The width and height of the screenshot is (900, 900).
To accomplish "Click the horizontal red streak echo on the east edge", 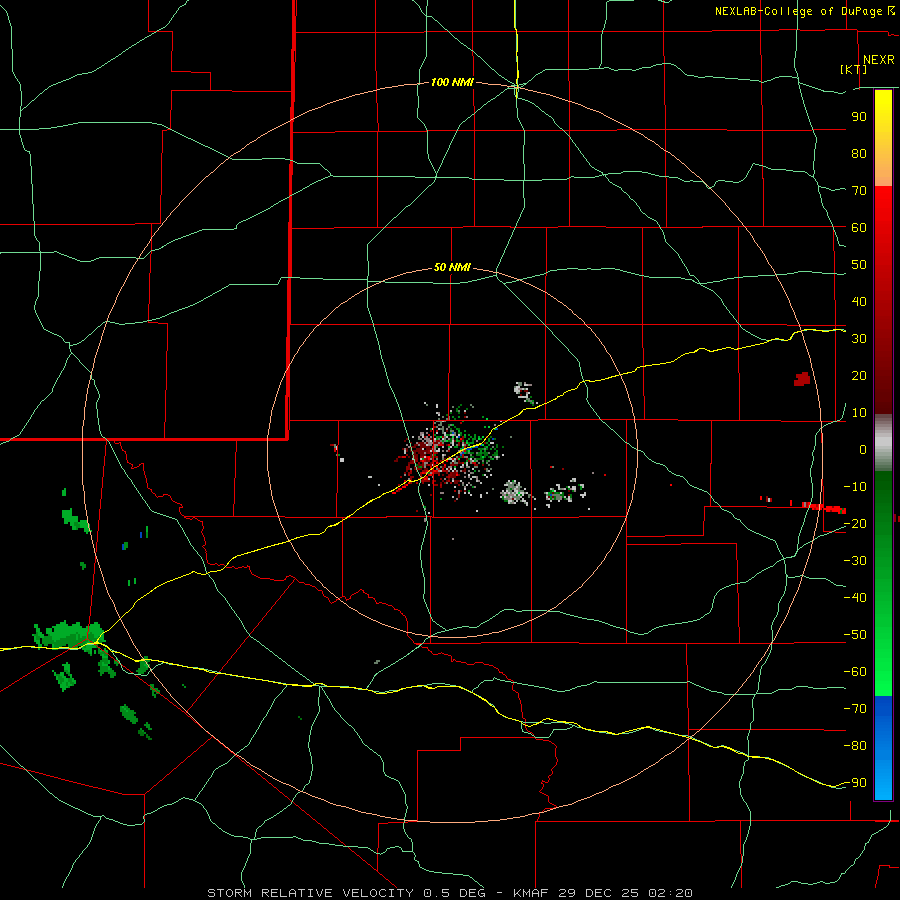I will coord(824,507).
